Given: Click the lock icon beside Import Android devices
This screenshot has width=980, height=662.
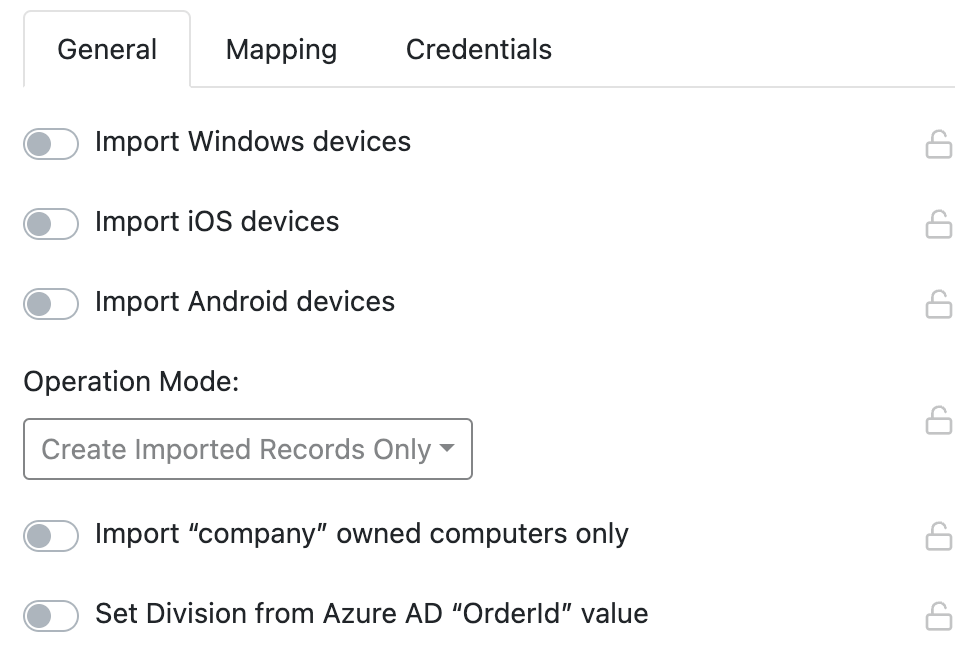Looking at the screenshot, I should 940,302.
